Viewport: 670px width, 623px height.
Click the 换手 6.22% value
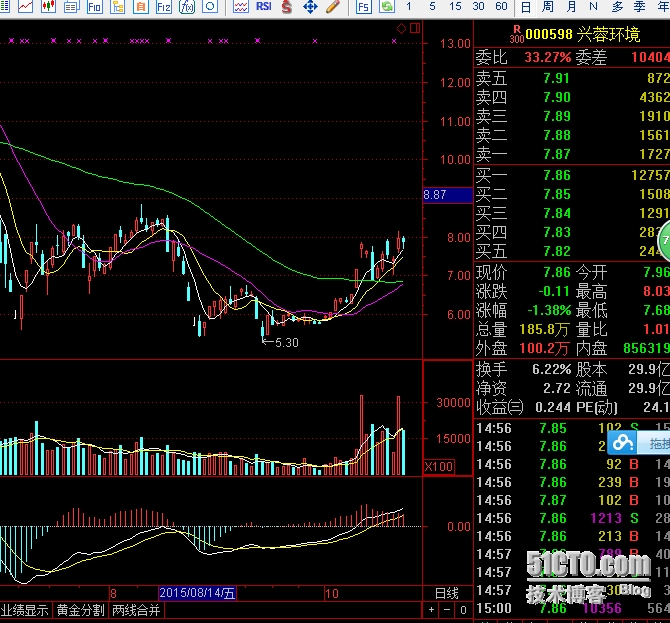tap(552, 369)
